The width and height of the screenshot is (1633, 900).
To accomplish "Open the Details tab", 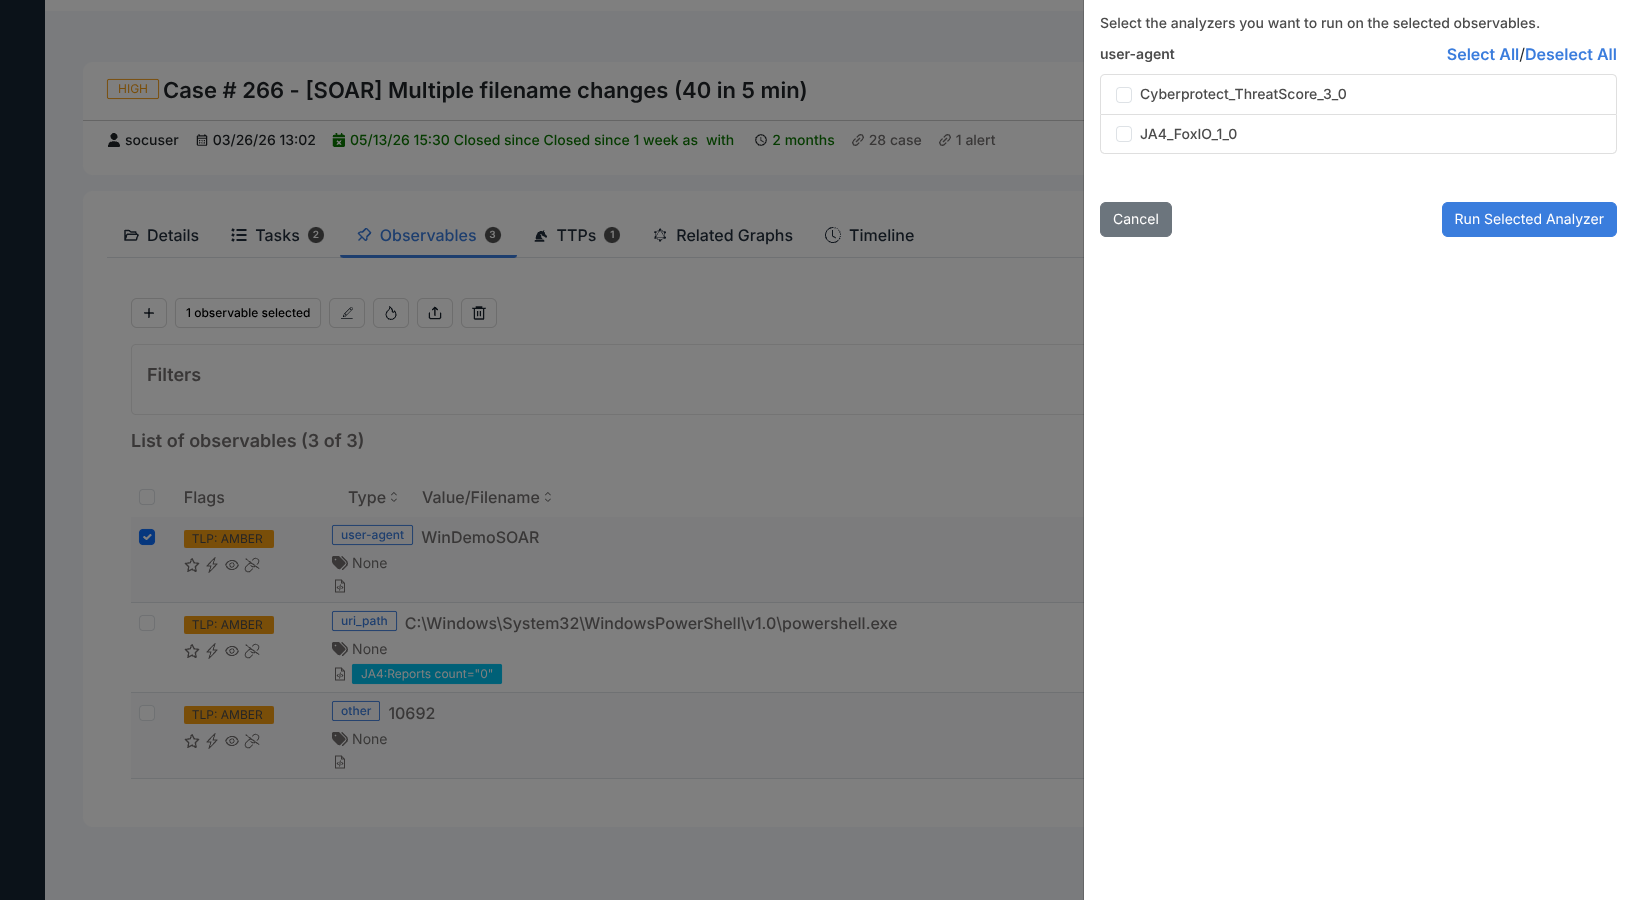I will pos(161,236).
